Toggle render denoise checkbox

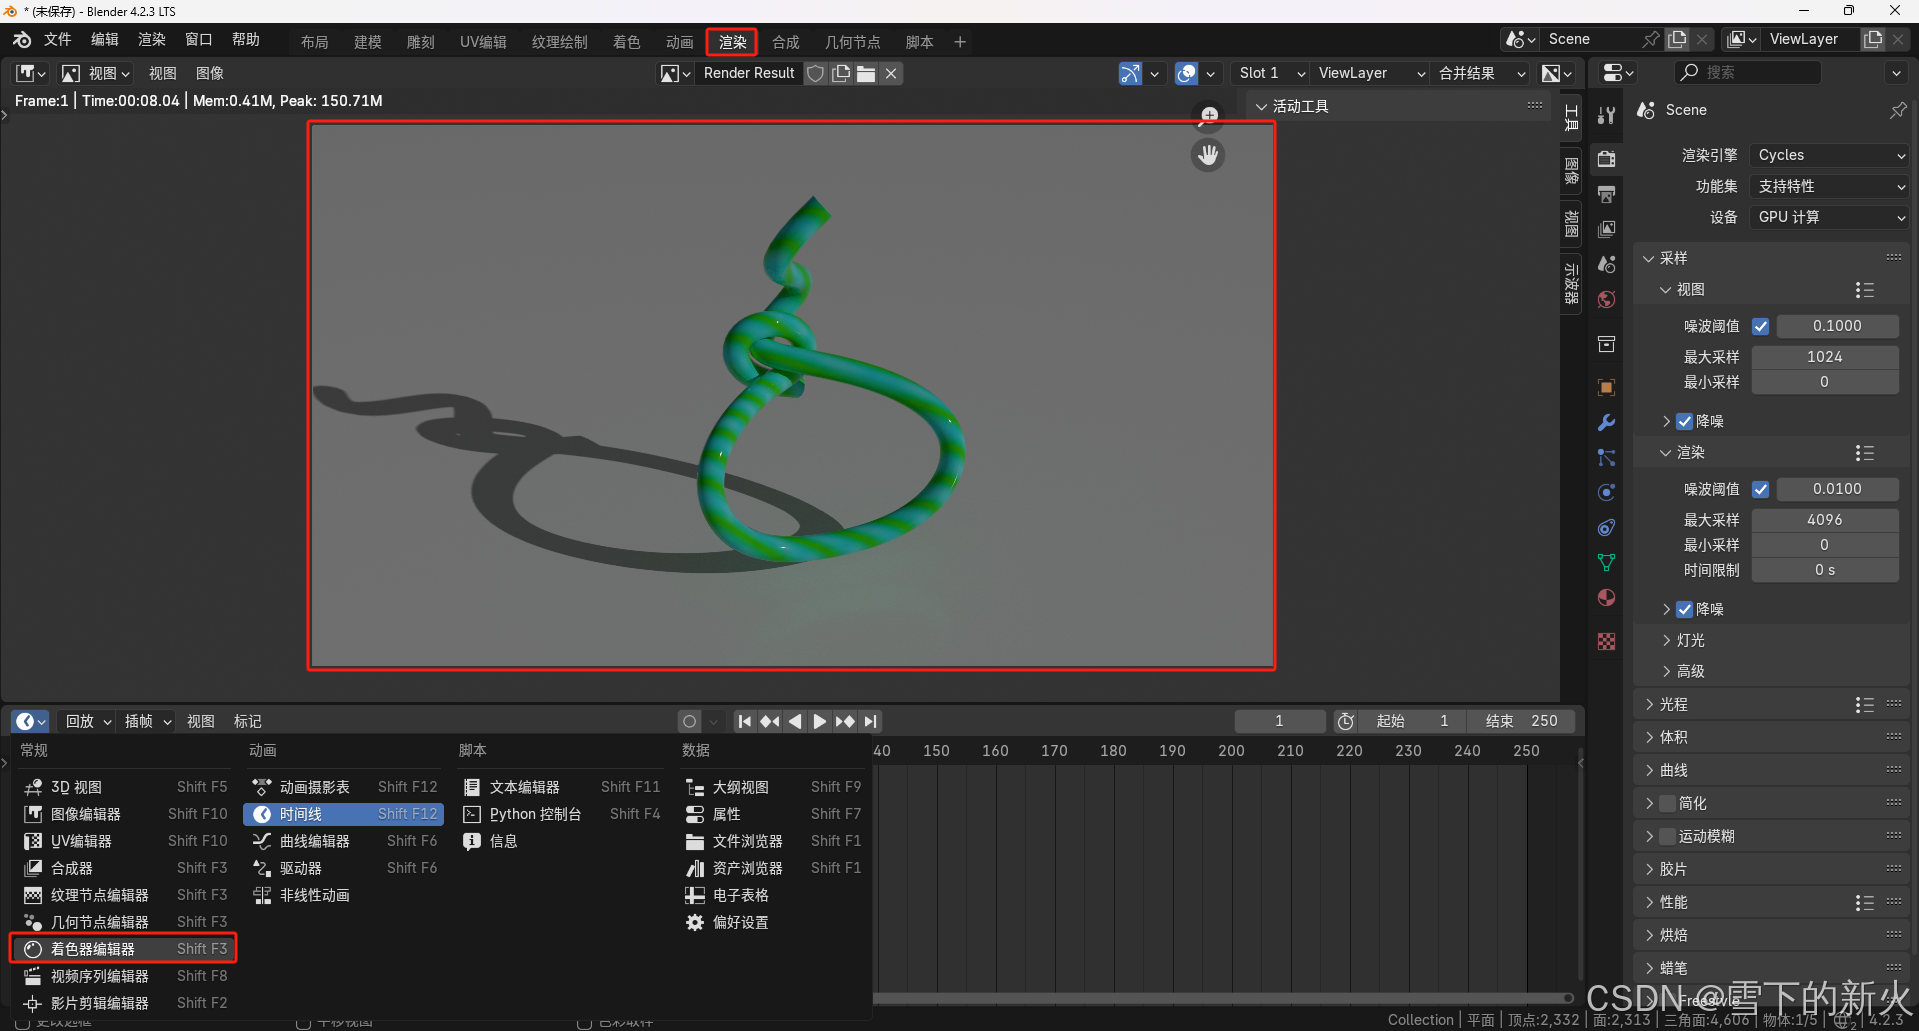tap(1685, 609)
